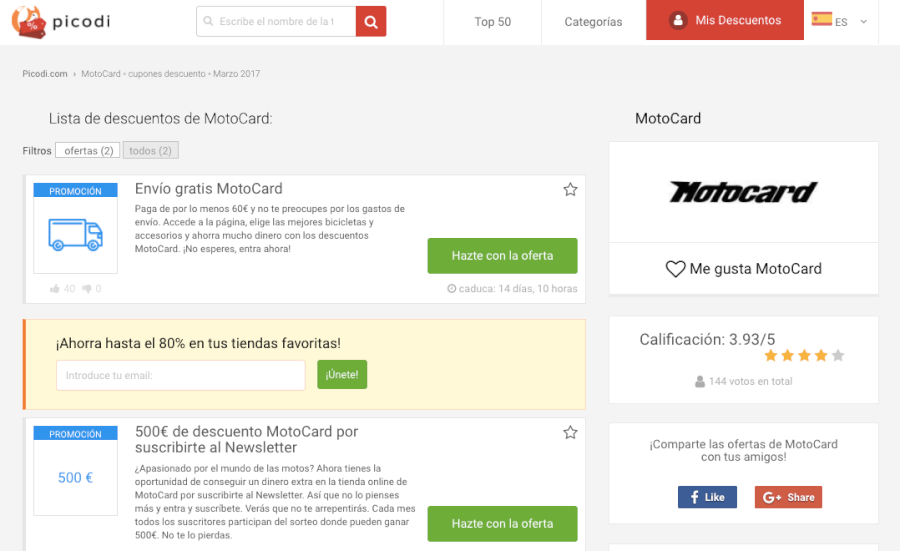Click the heart Me gusta MotoCard
The image size is (900, 551).
point(676,269)
